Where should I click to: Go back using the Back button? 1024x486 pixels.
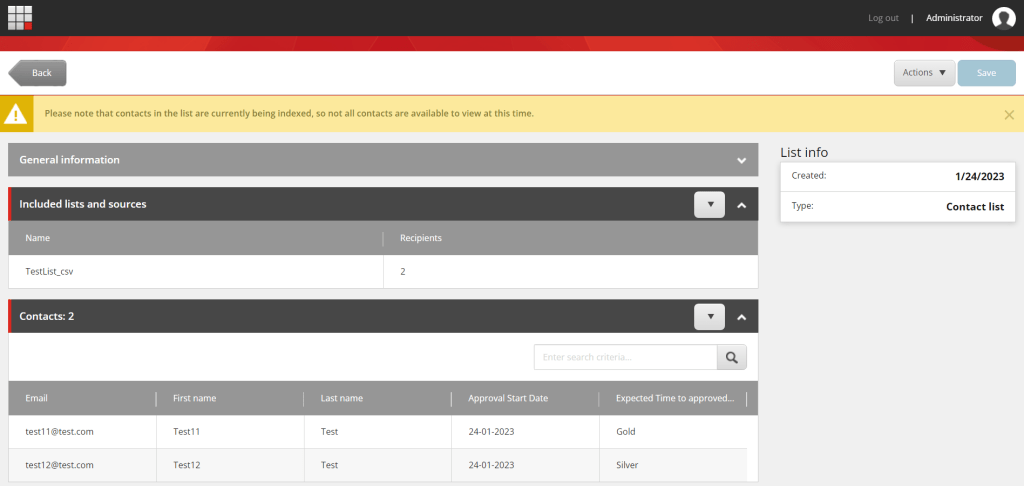tap(38, 73)
